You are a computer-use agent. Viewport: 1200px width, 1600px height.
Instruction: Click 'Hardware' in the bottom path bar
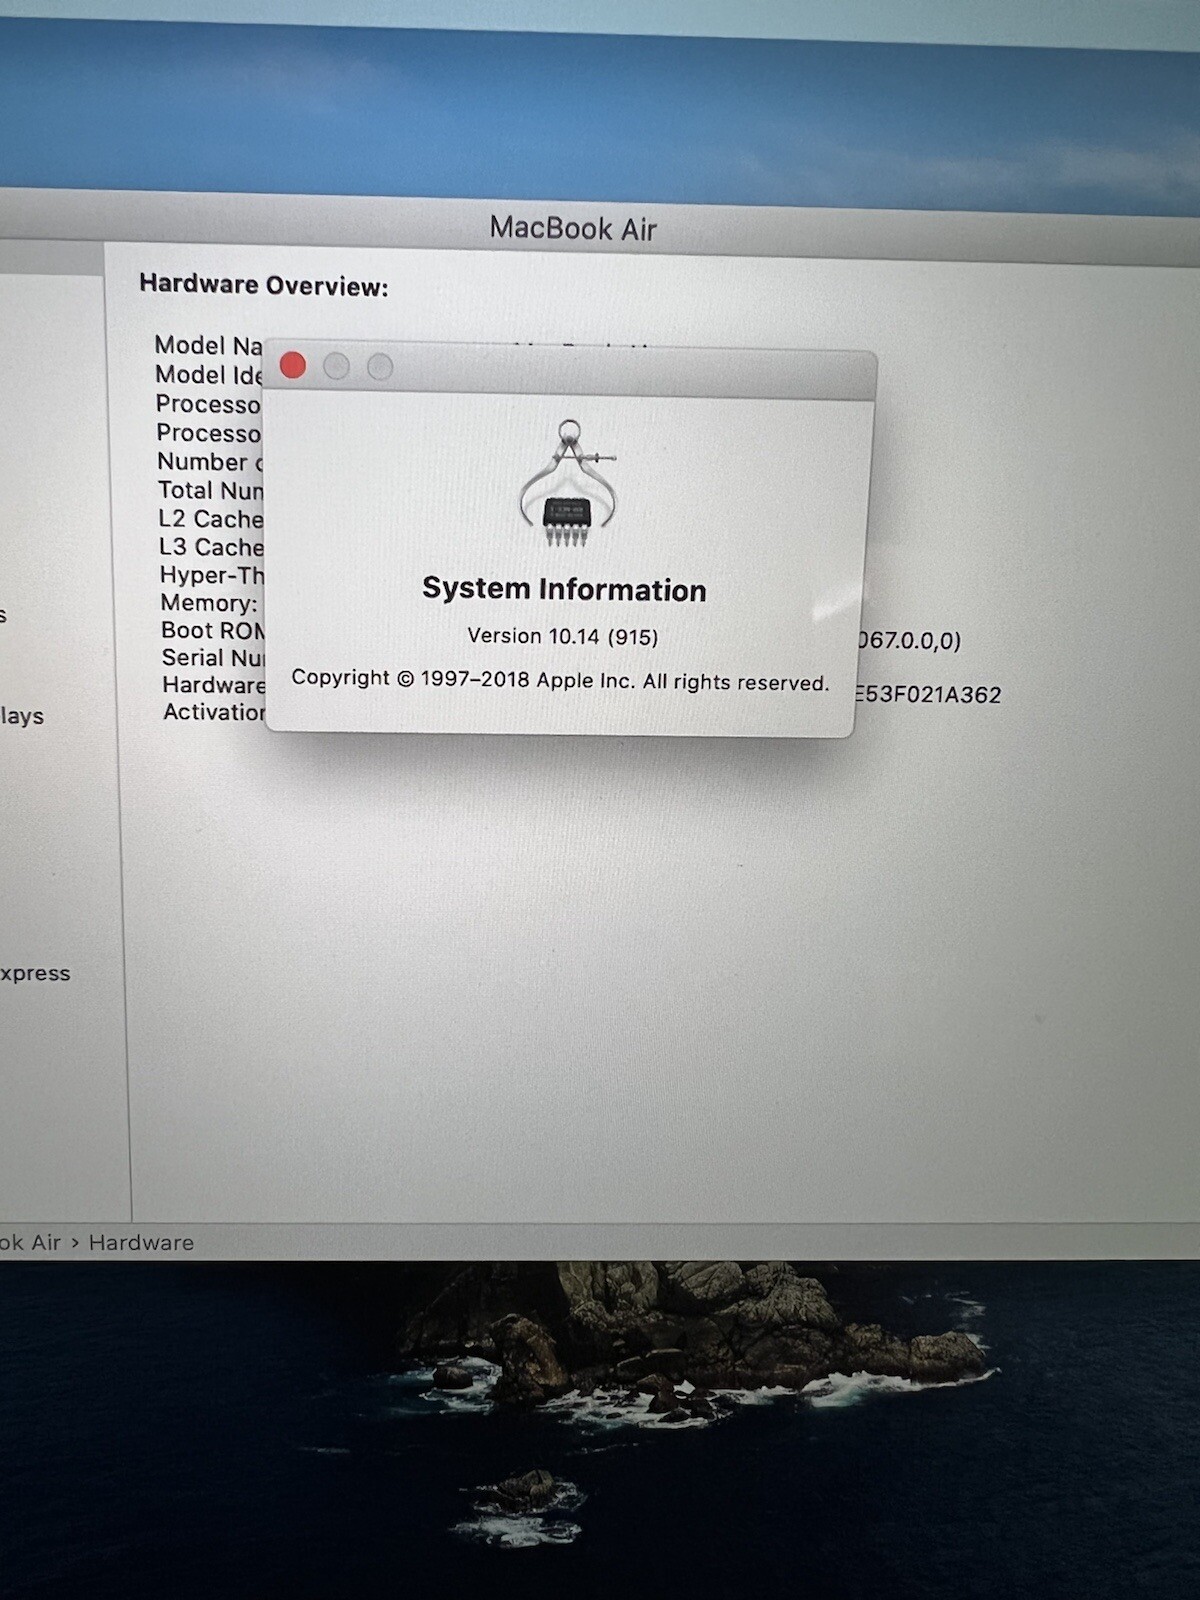141,1242
